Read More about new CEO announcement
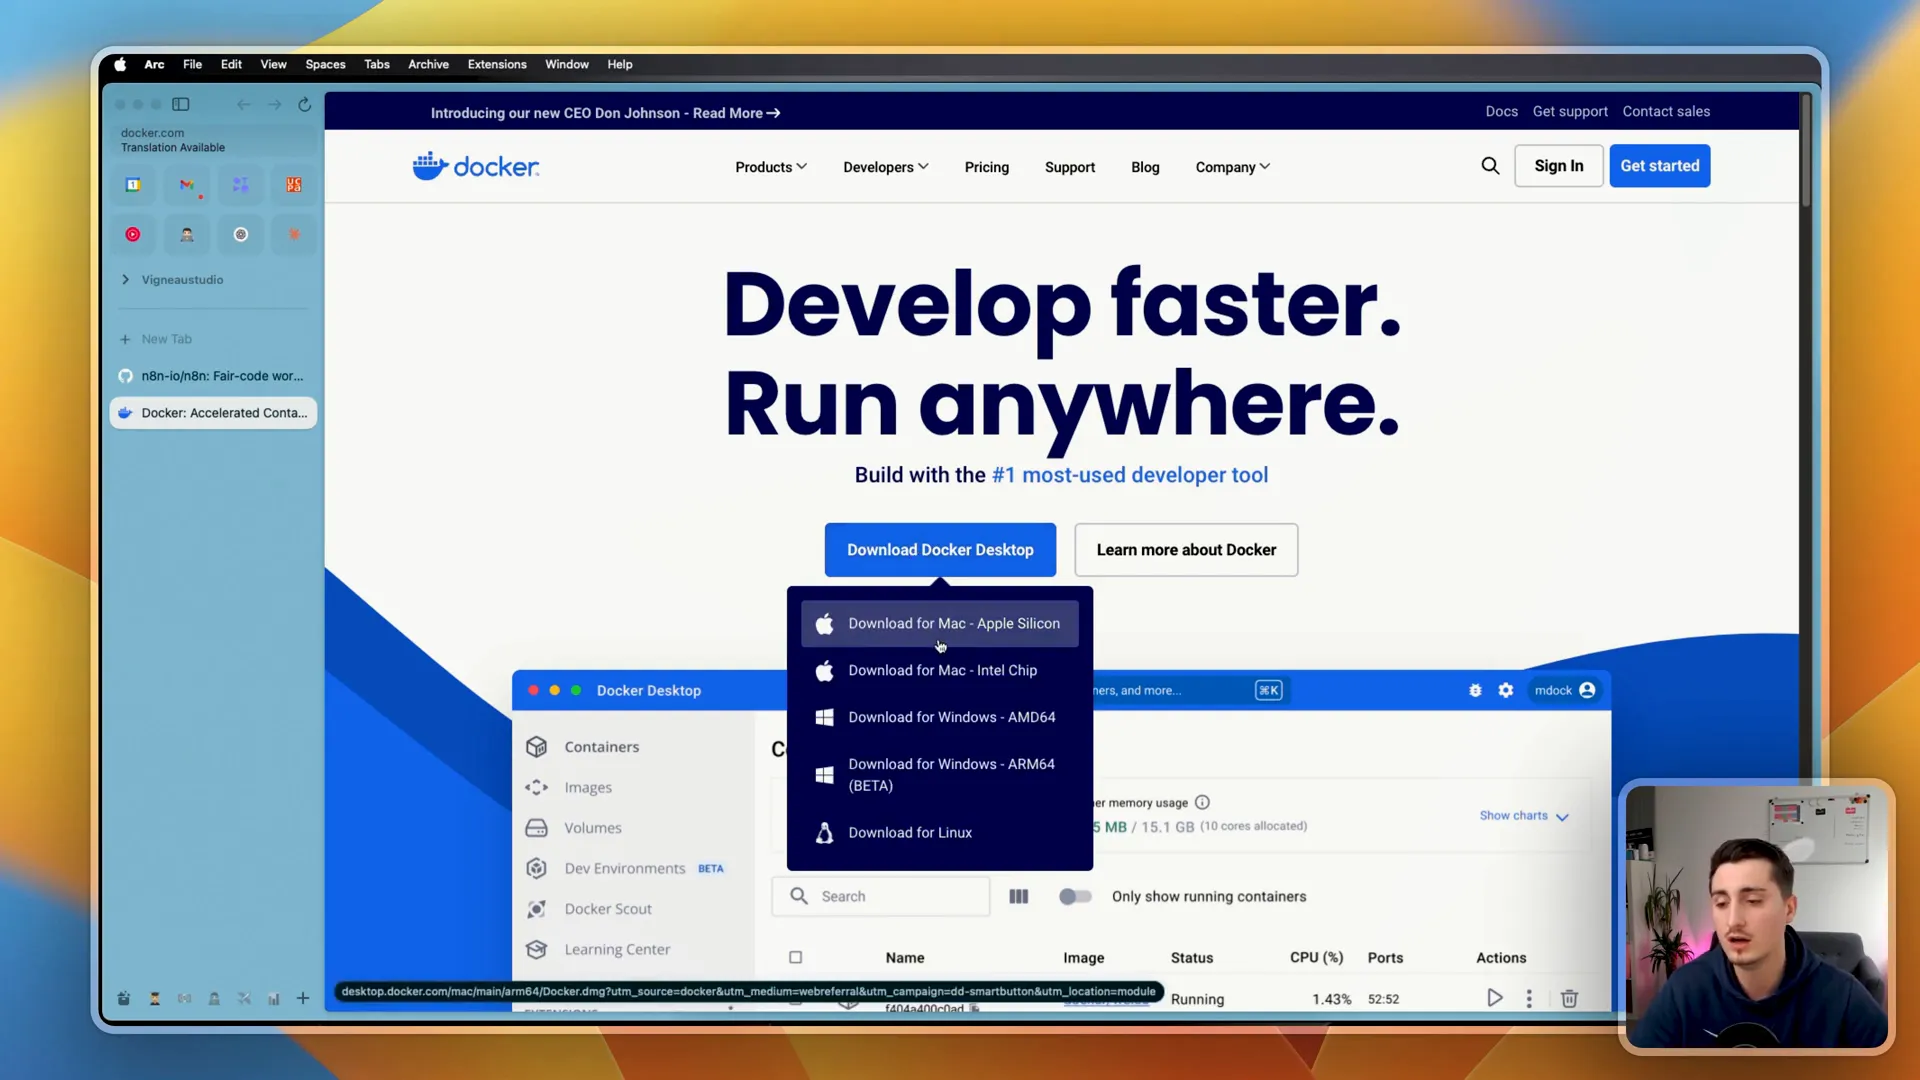This screenshot has height=1080, width=1920. click(736, 113)
